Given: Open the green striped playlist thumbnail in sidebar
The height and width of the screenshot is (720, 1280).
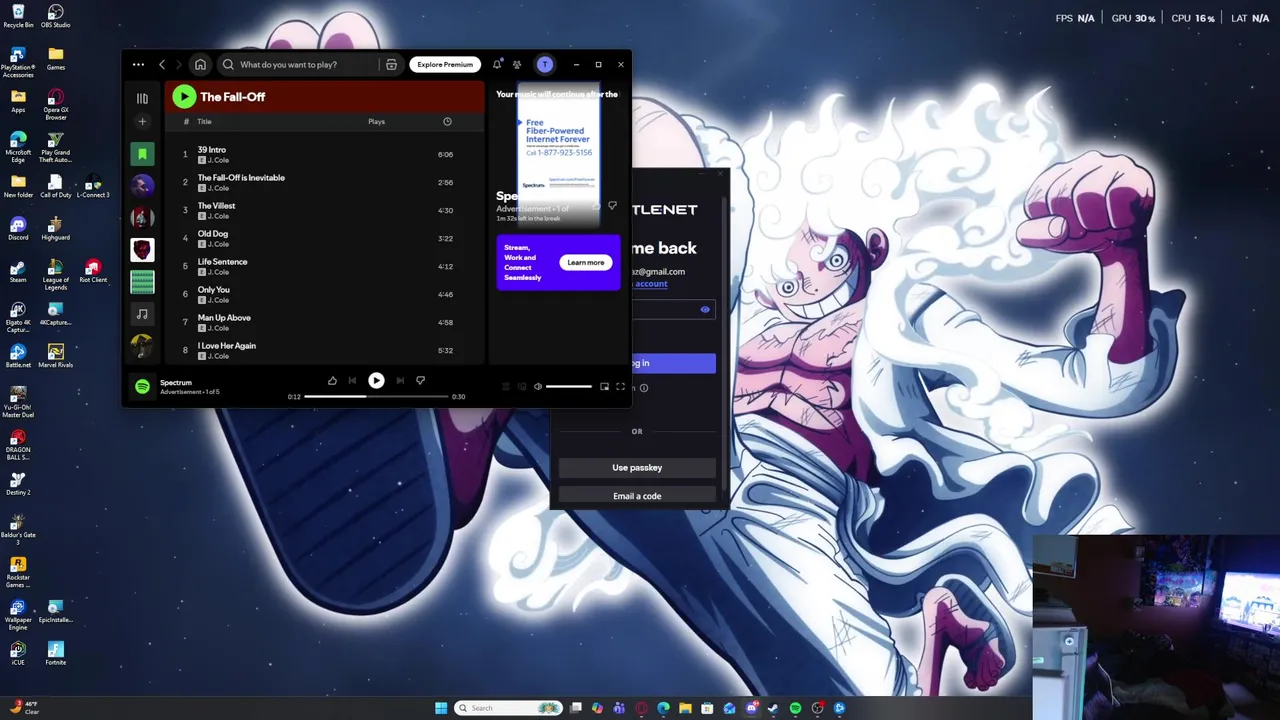Looking at the screenshot, I should [x=142, y=282].
